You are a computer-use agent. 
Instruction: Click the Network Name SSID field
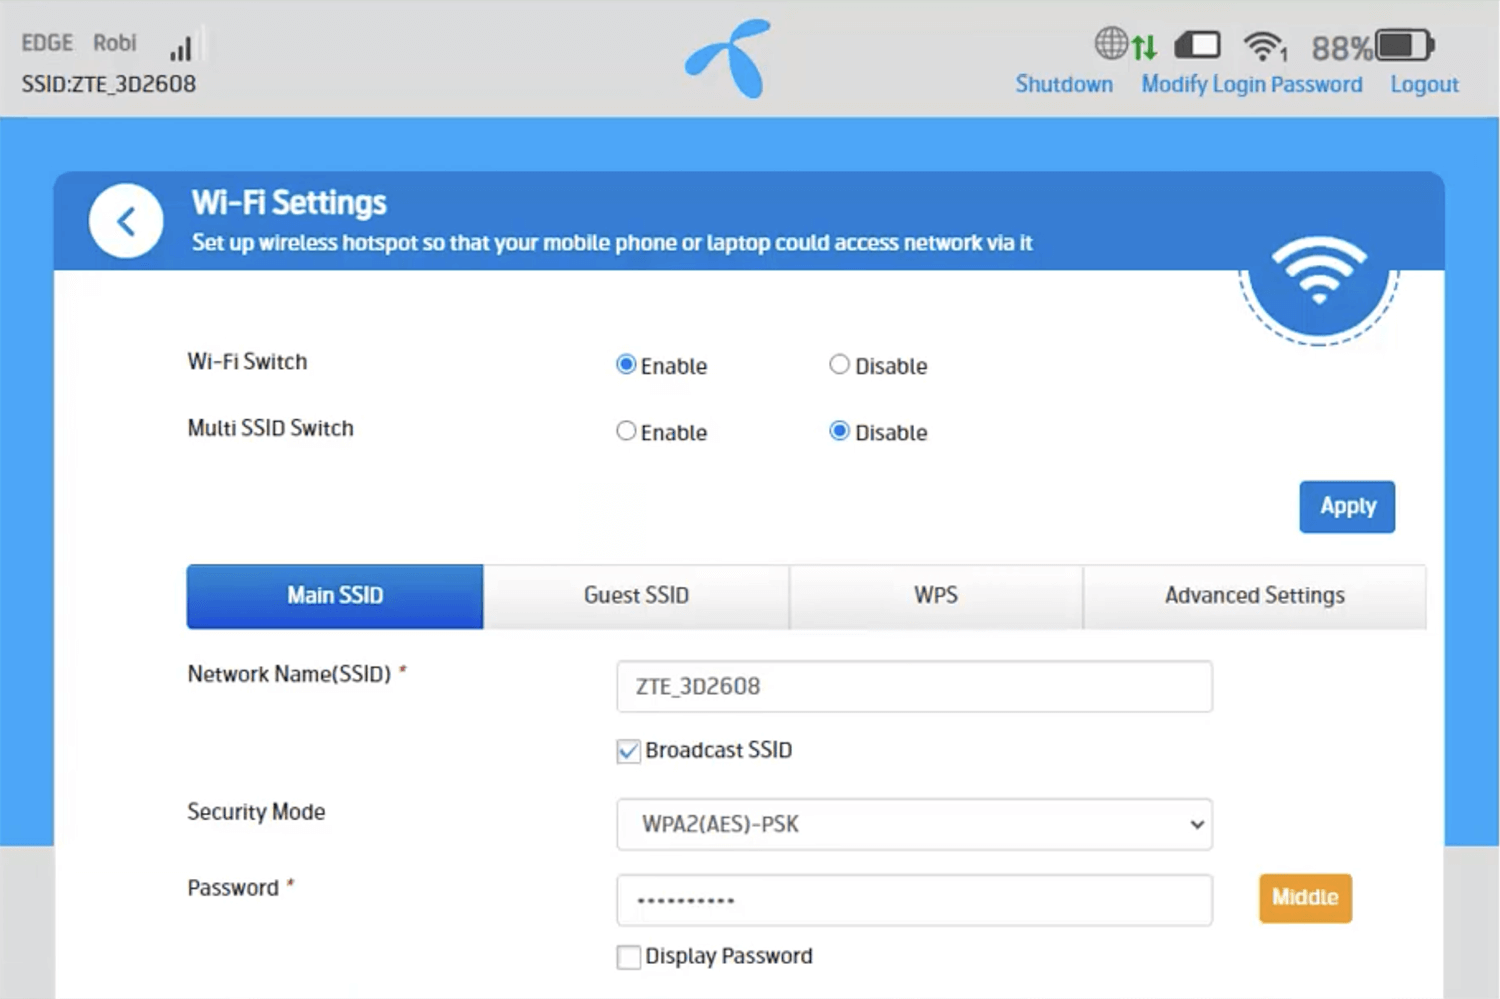914,687
